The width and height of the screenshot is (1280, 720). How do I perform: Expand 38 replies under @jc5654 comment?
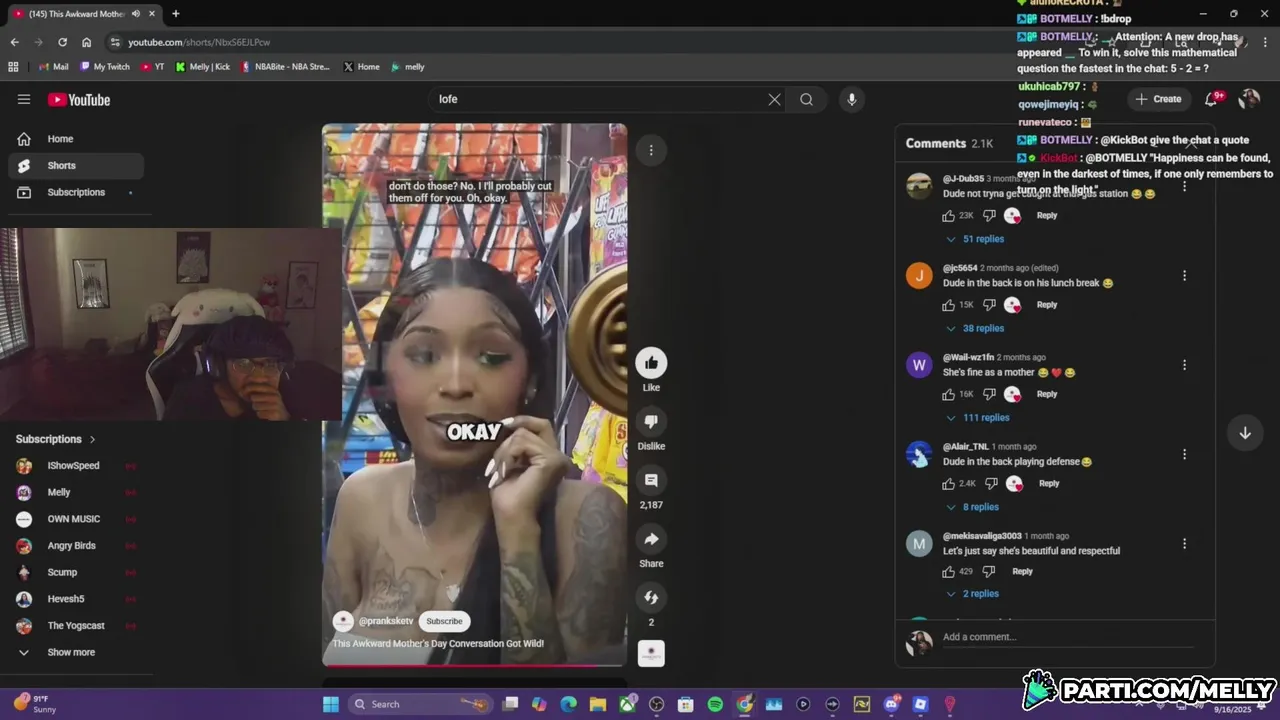(x=975, y=328)
